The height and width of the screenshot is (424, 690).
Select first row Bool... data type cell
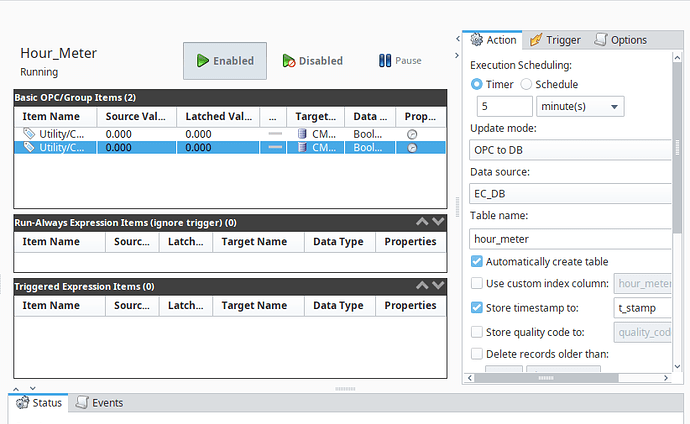pyautogui.click(x=370, y=134)
